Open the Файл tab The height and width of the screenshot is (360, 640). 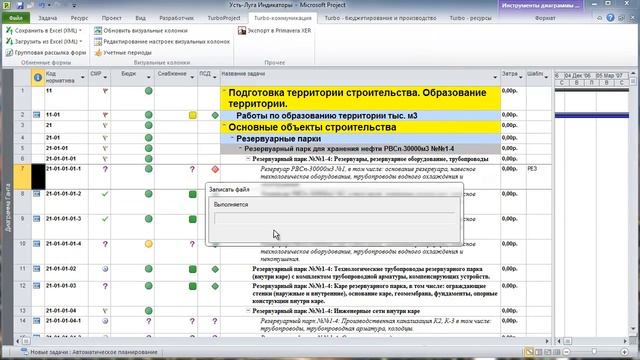(16, 18)
